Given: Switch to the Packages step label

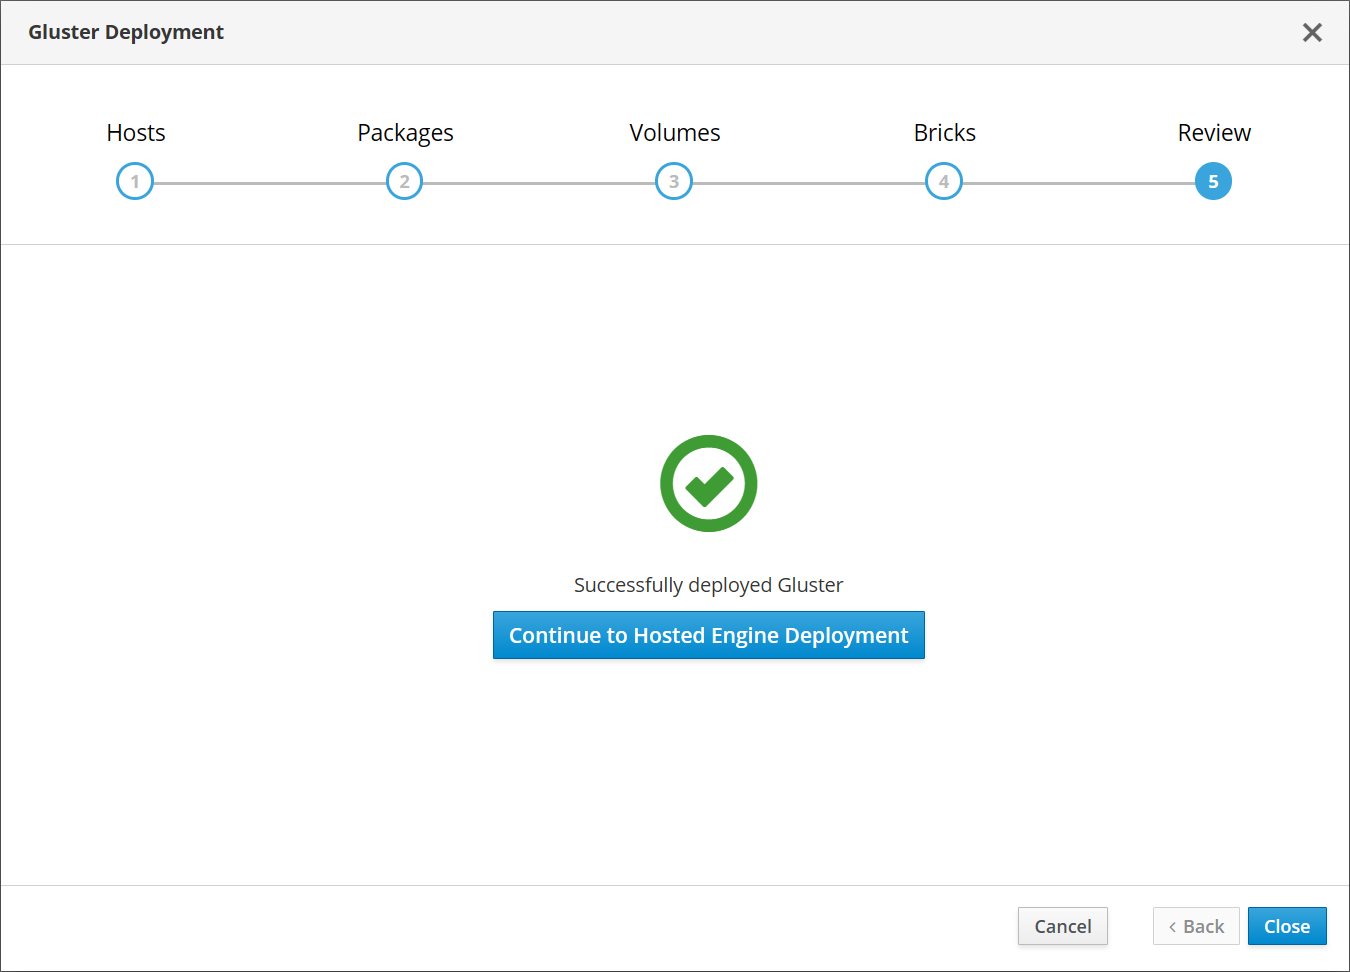Looking at the screenshot, I should tap(405, 133).
